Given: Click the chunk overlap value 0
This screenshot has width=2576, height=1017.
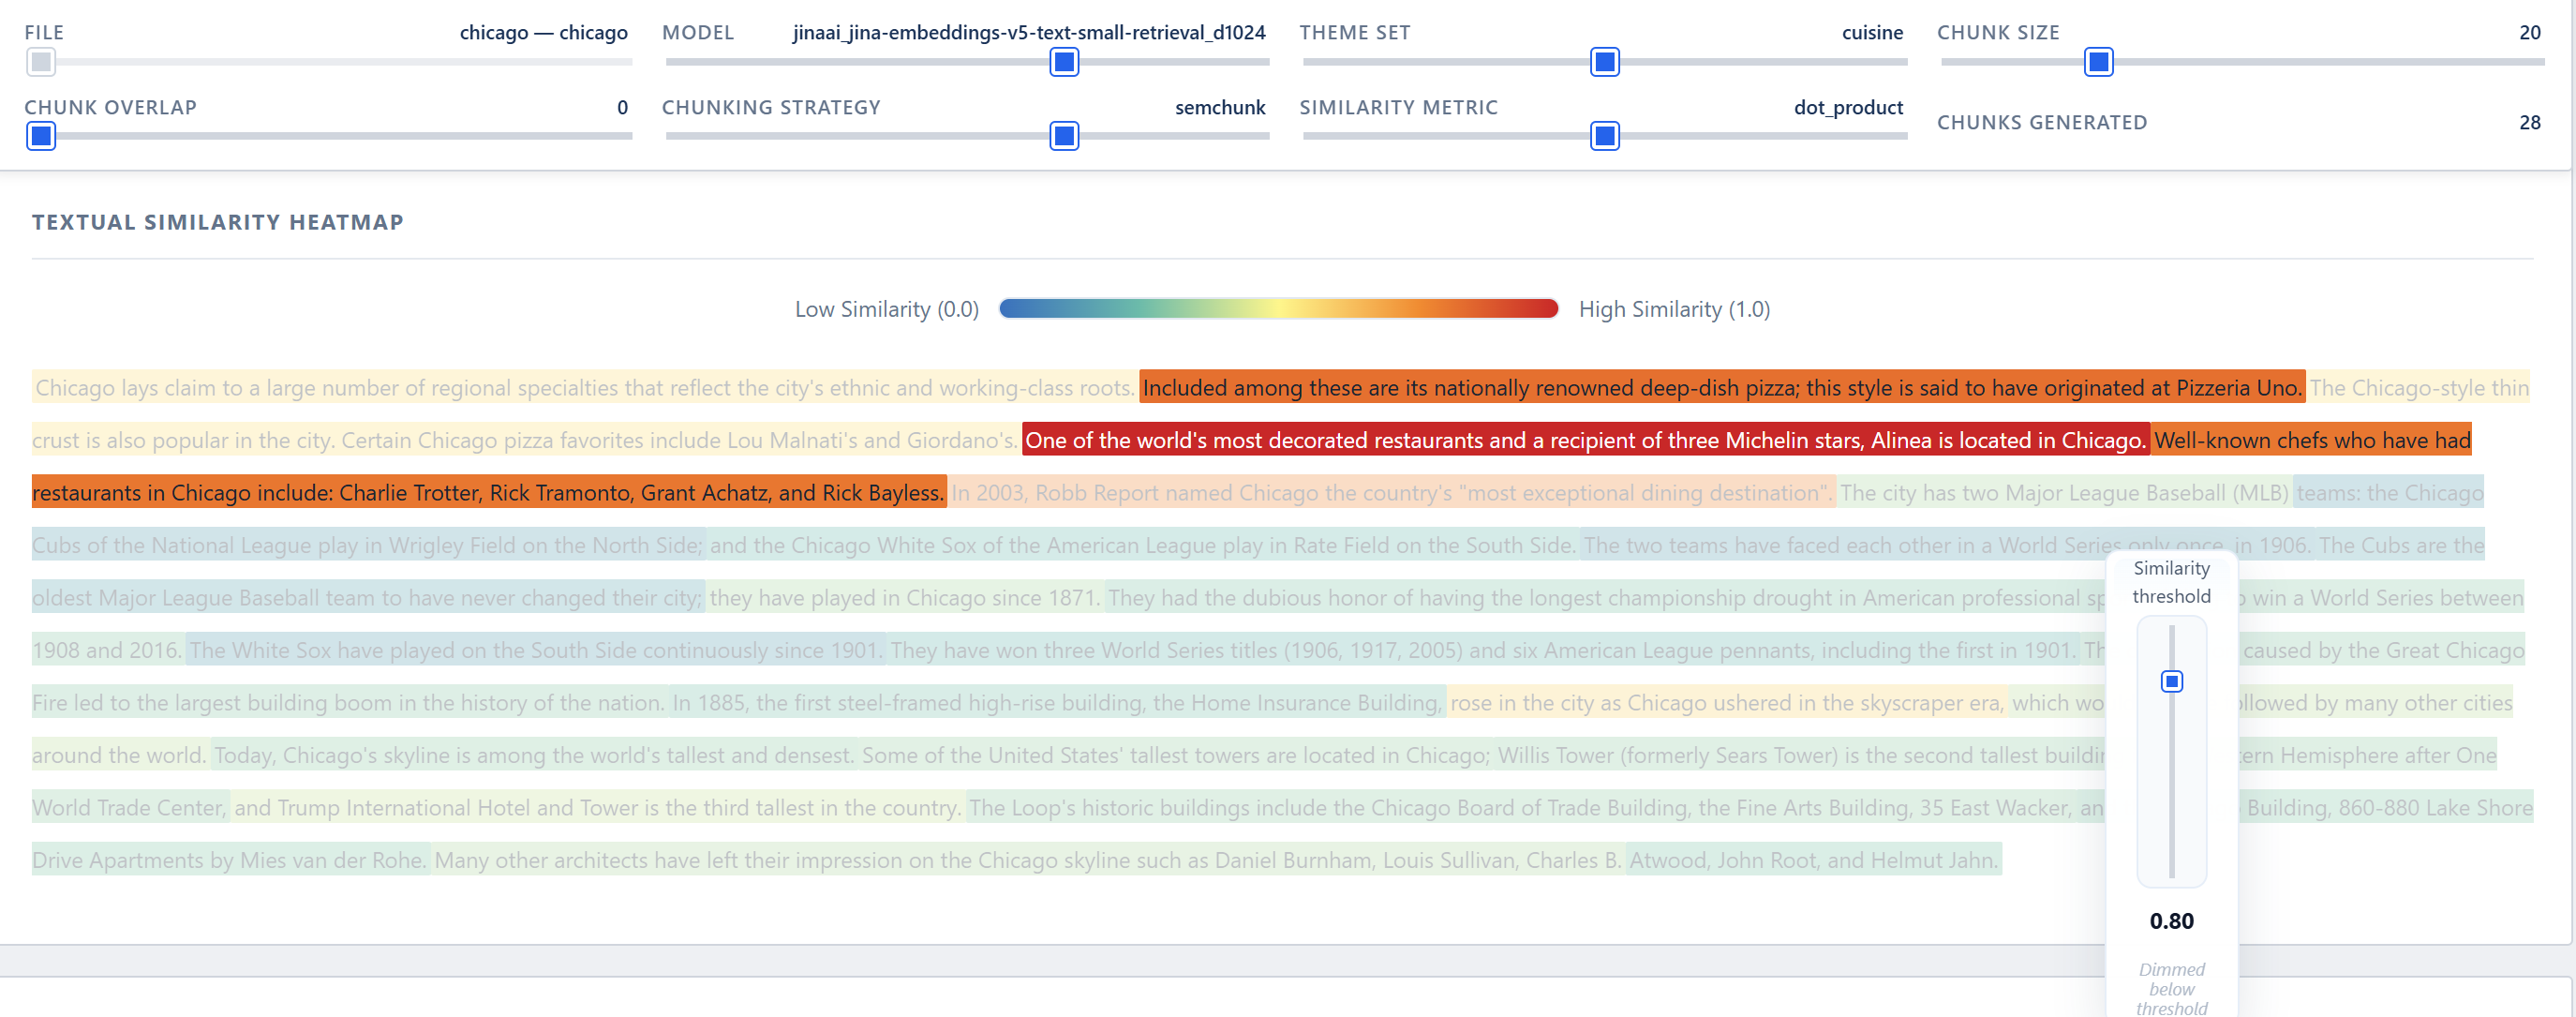Looking at the screenshot, I should pos(622,107).
